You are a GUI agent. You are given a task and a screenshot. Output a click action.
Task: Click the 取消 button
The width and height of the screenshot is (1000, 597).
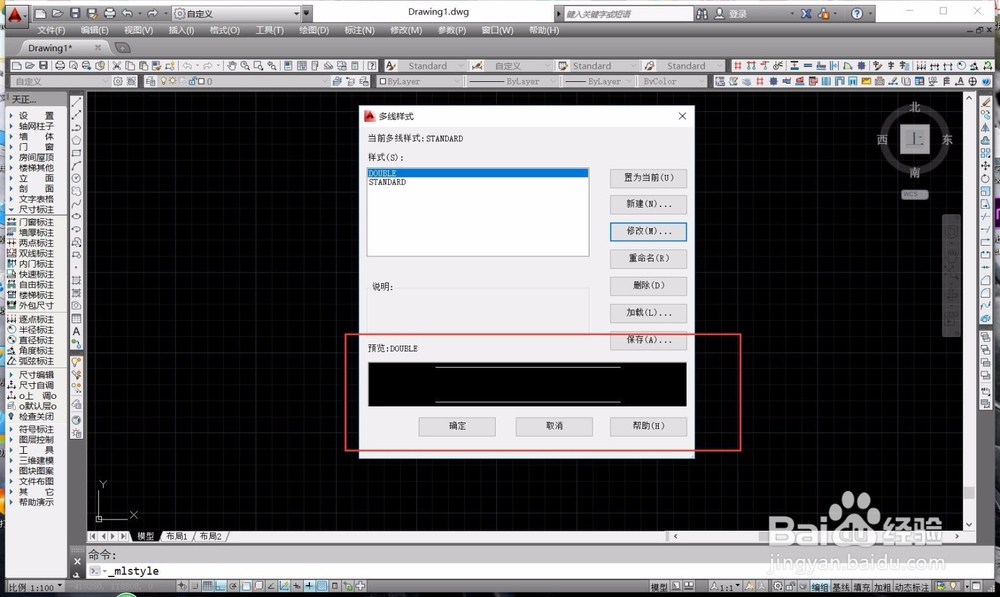(554, 426)
